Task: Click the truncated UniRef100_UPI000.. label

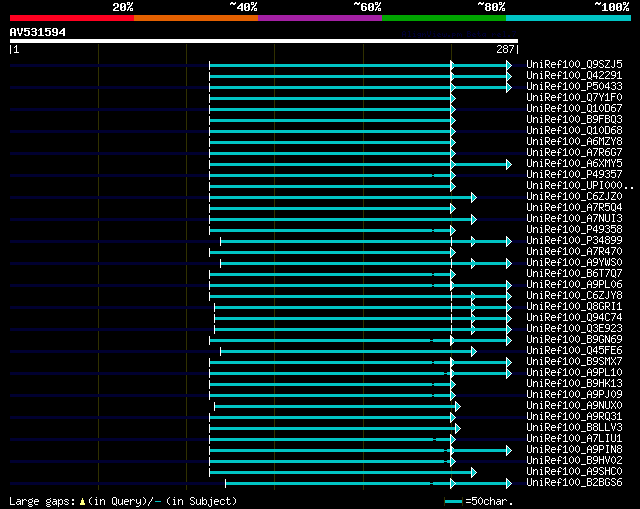Action: [580, 185]
